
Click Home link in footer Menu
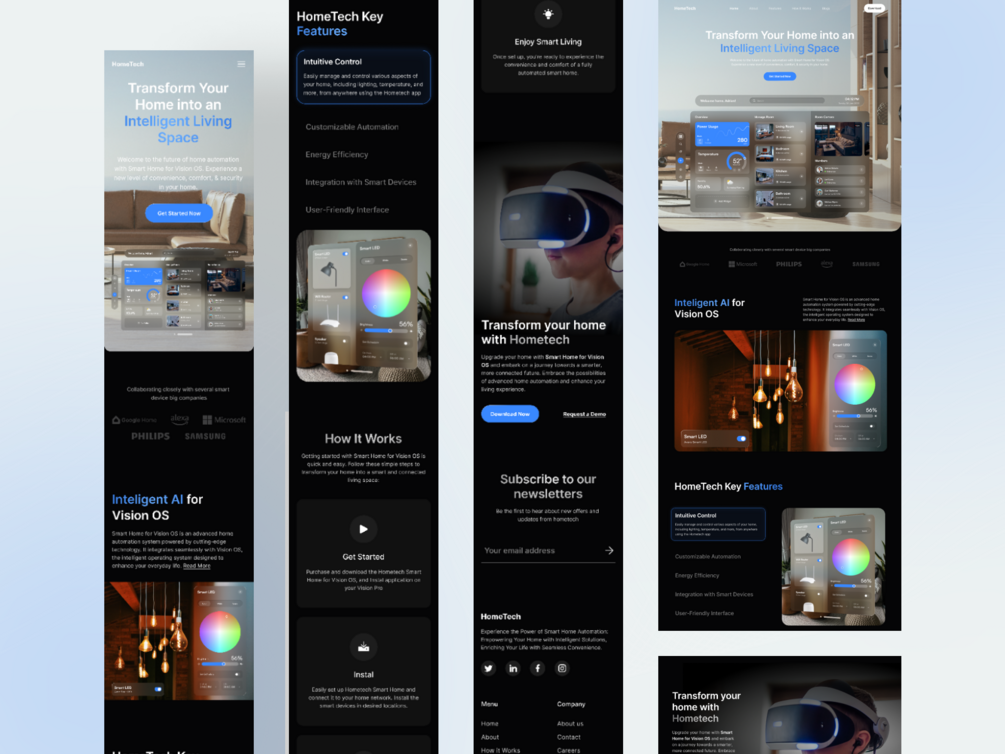(x=490, y=723)
